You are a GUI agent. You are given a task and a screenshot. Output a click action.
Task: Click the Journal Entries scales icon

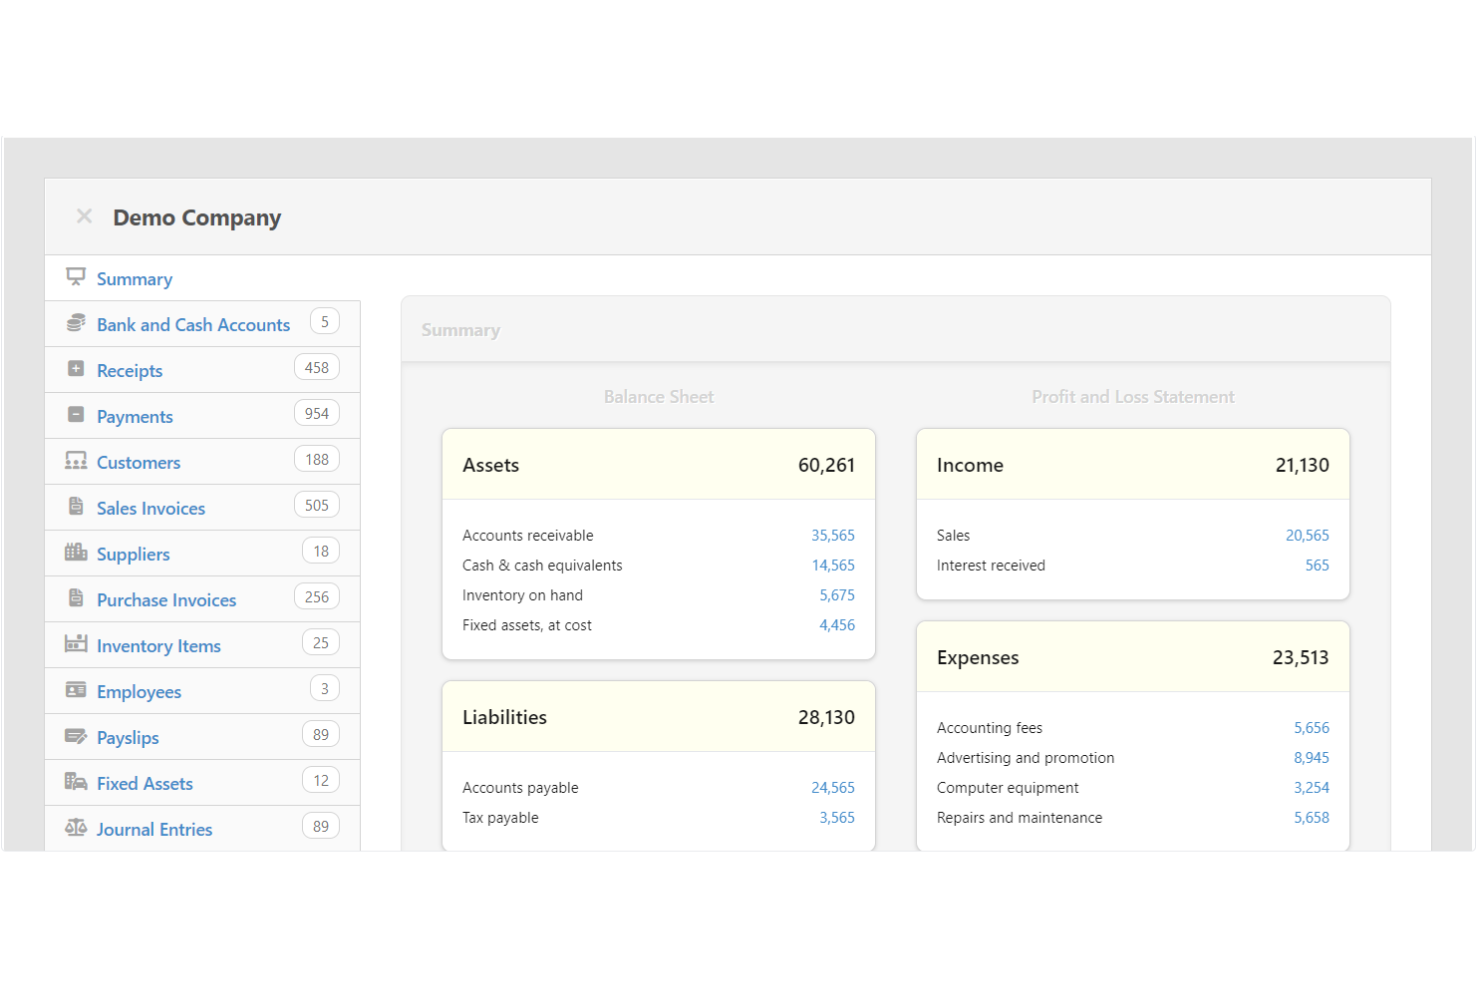[x=76, y=827]
